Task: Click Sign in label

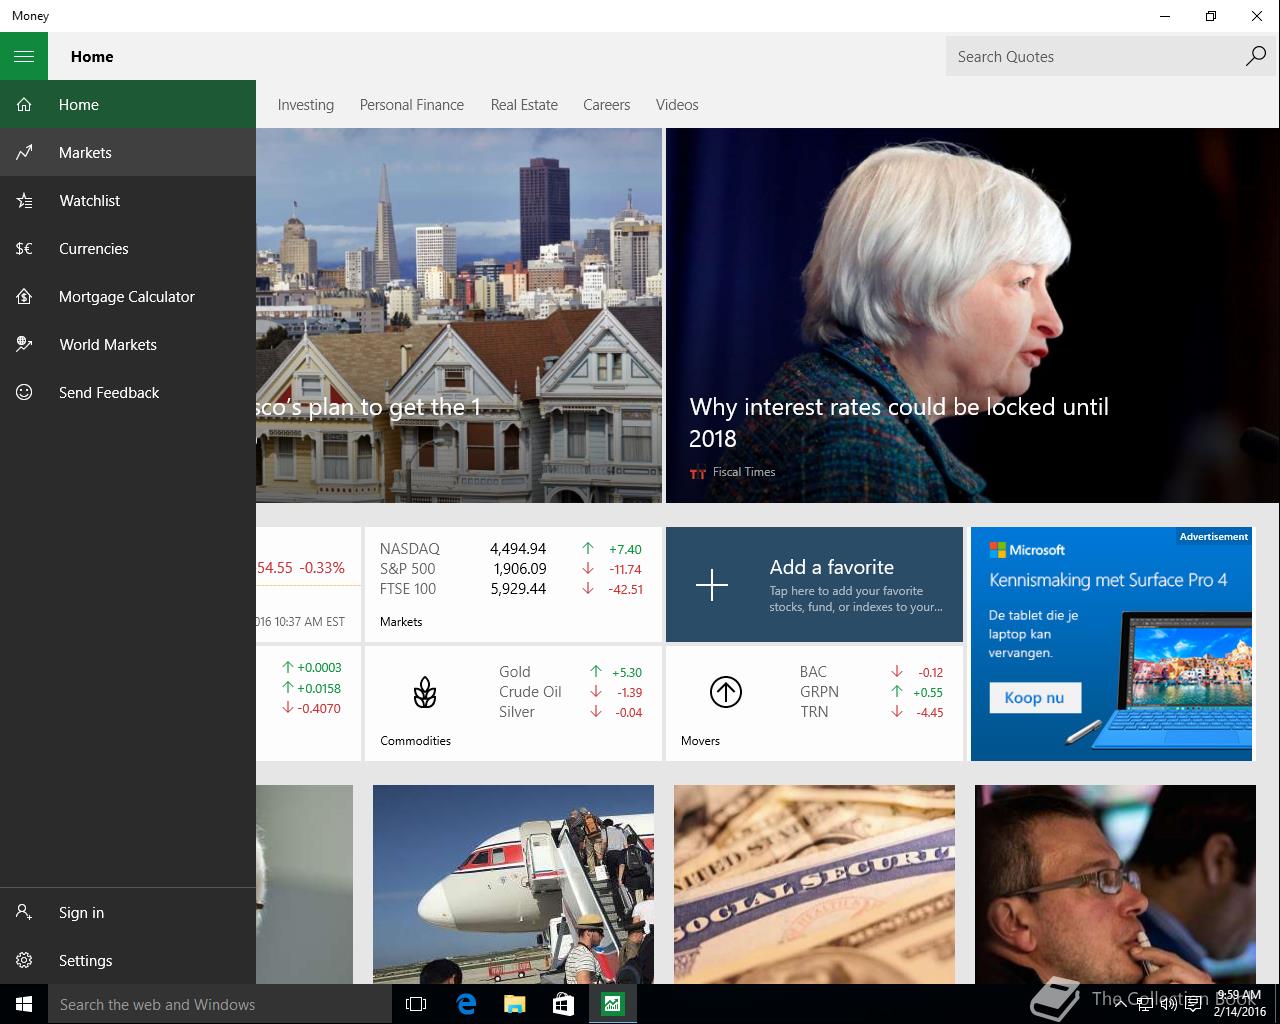Action: 81,912
